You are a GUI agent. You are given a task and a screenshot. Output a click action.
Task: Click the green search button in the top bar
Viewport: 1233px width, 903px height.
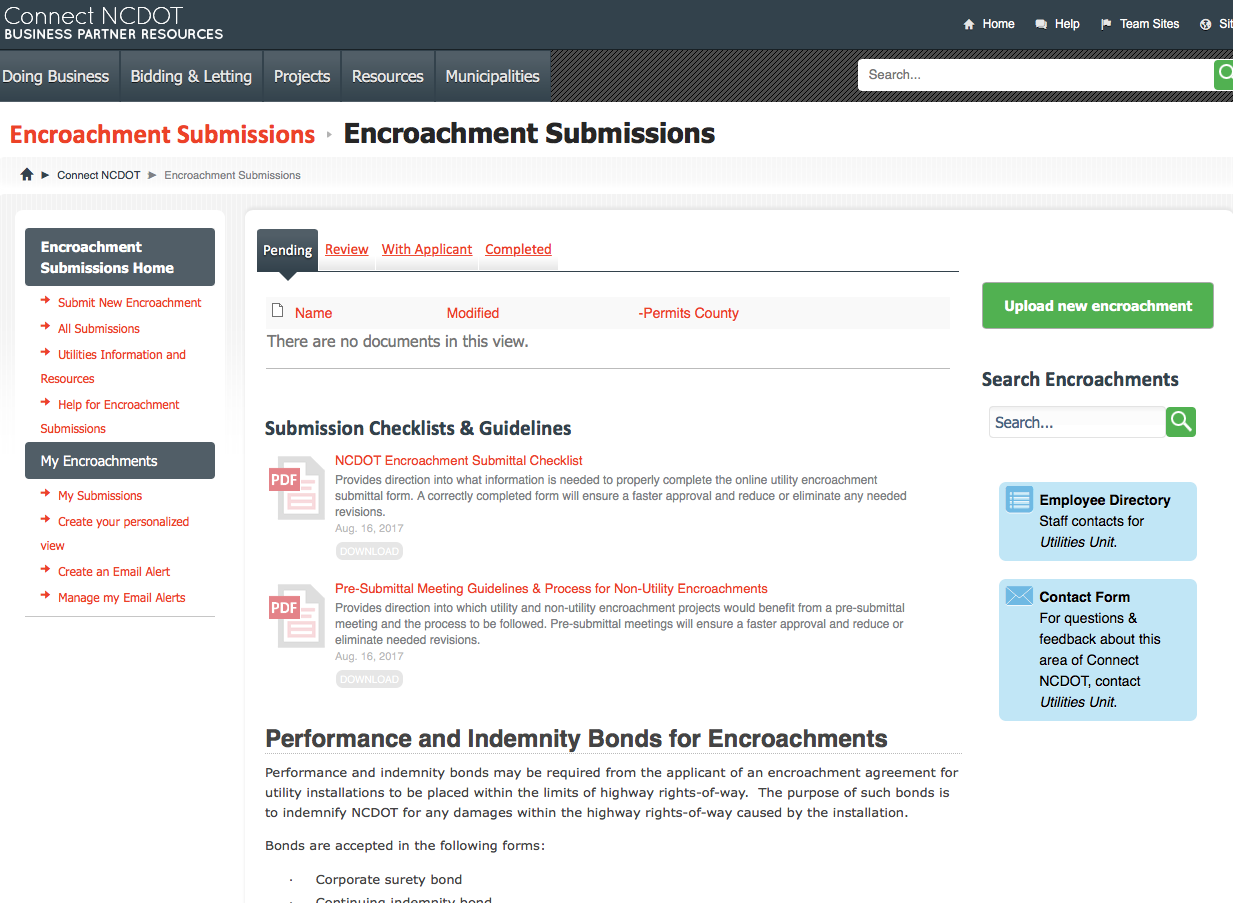[1223, 75]
